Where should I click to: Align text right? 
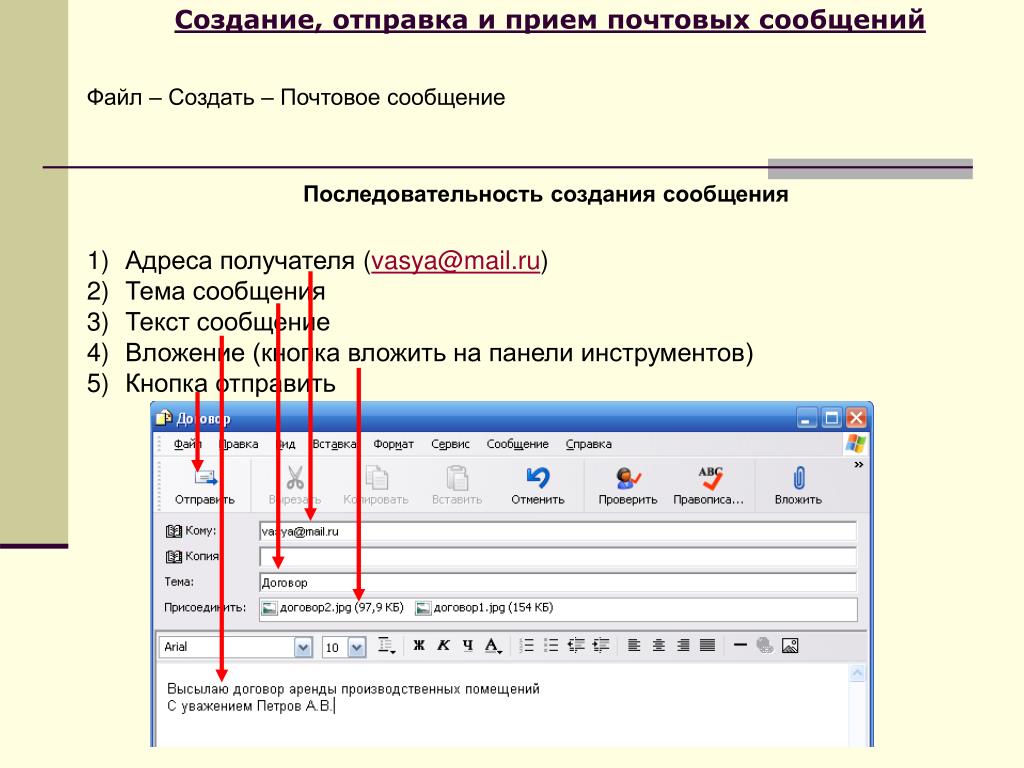(683, 646)
